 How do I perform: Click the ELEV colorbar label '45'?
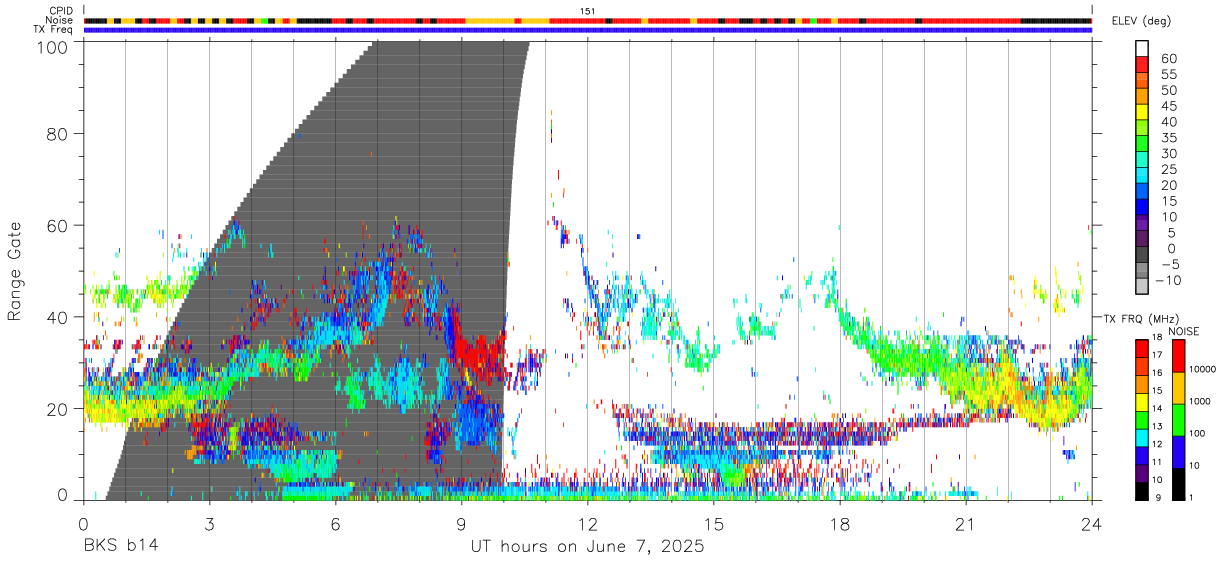tap(1168, 106)
